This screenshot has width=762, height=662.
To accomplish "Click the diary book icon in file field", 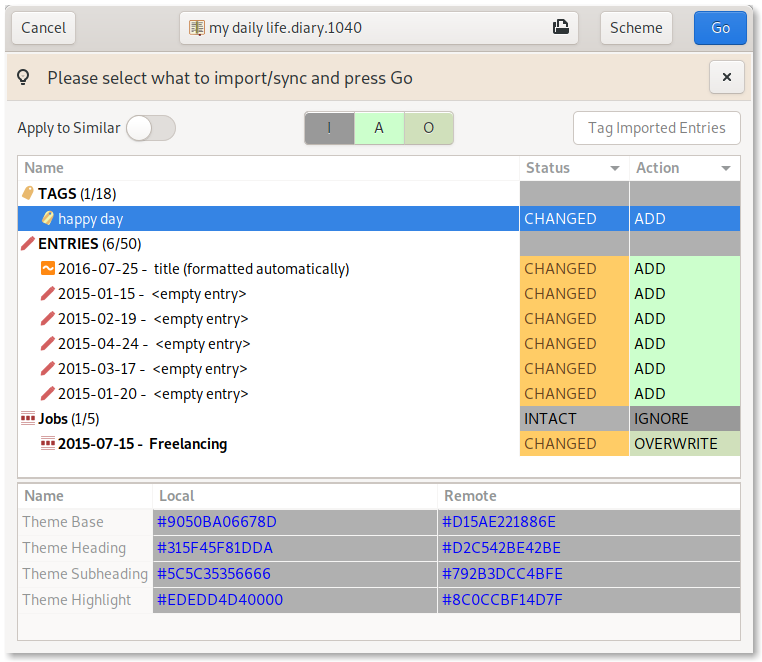I will point(197,28).
